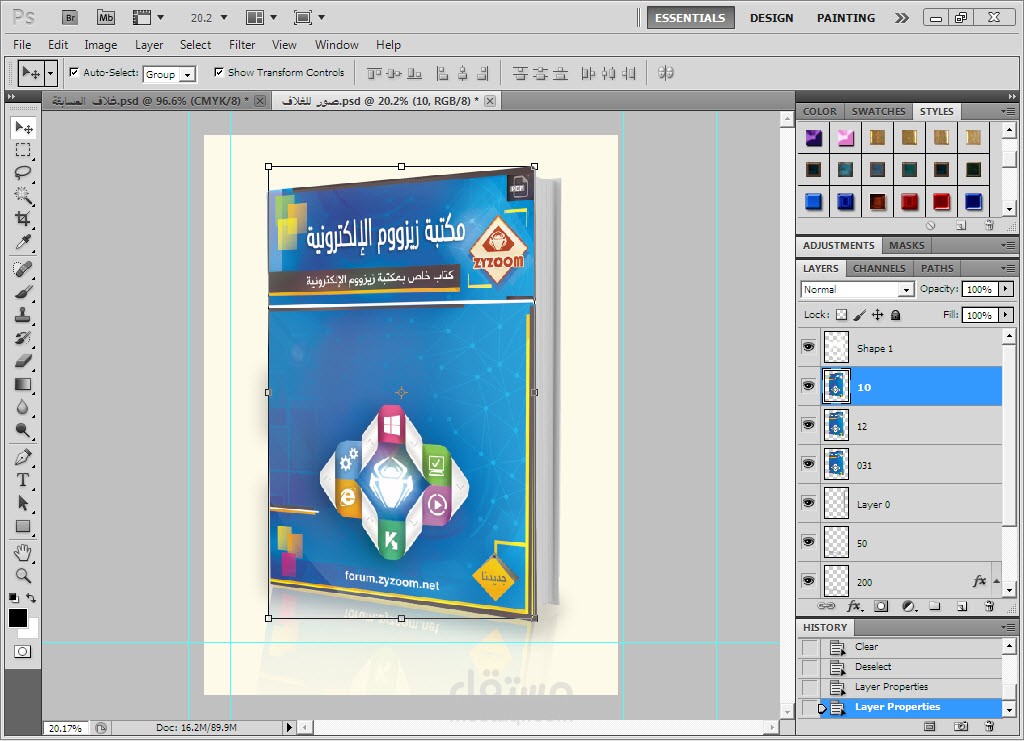Select the Horizontal Type tool
Screen dimensions: 1024x741
(x=23, y=480)
